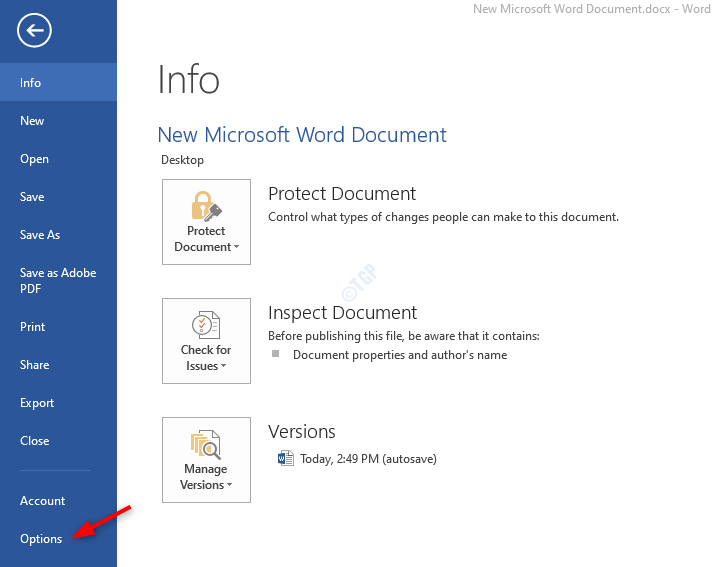Click the window title 'New Microsoft Word Document.docx - Word'
719x567 pixels.
(592, 9)
